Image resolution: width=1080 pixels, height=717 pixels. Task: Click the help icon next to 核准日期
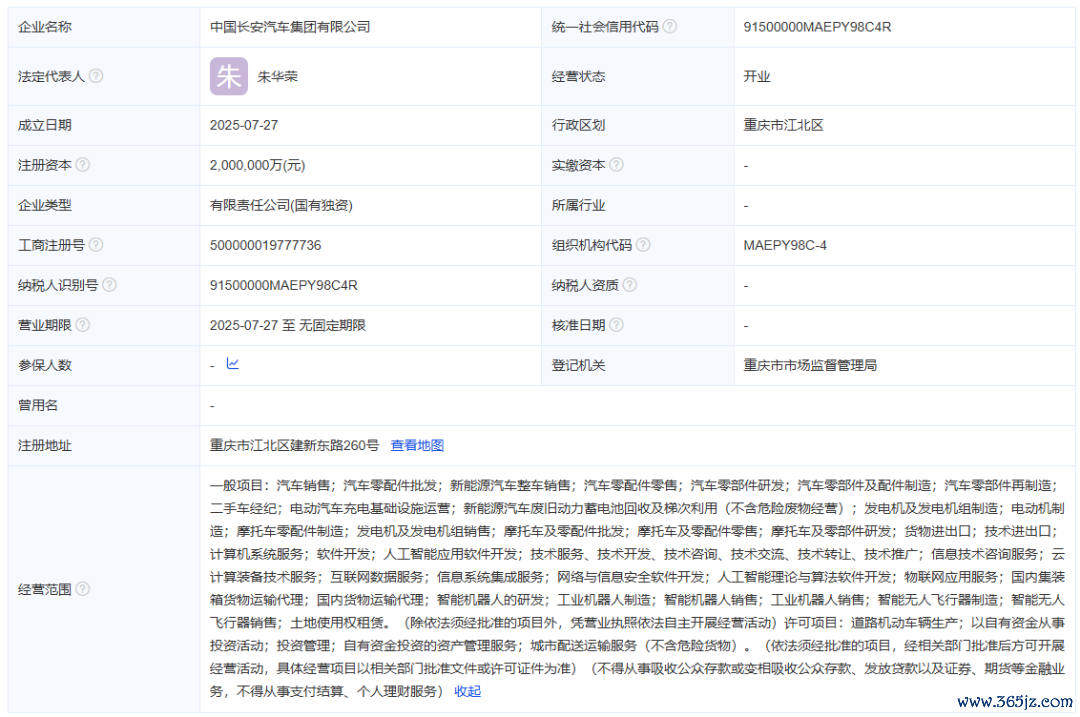pos(616,324)
